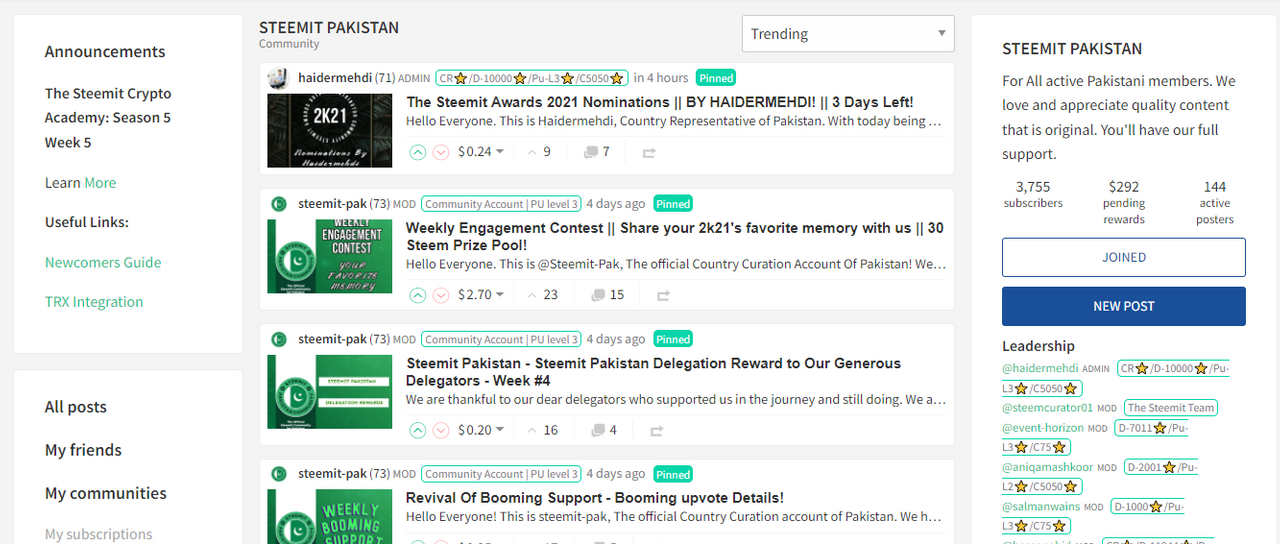Image resolution: width=1280 pixels, height=544 pixels.
Task: Resteem the Steemit Awards 2021 Nominations post
Action: [649, 153]
